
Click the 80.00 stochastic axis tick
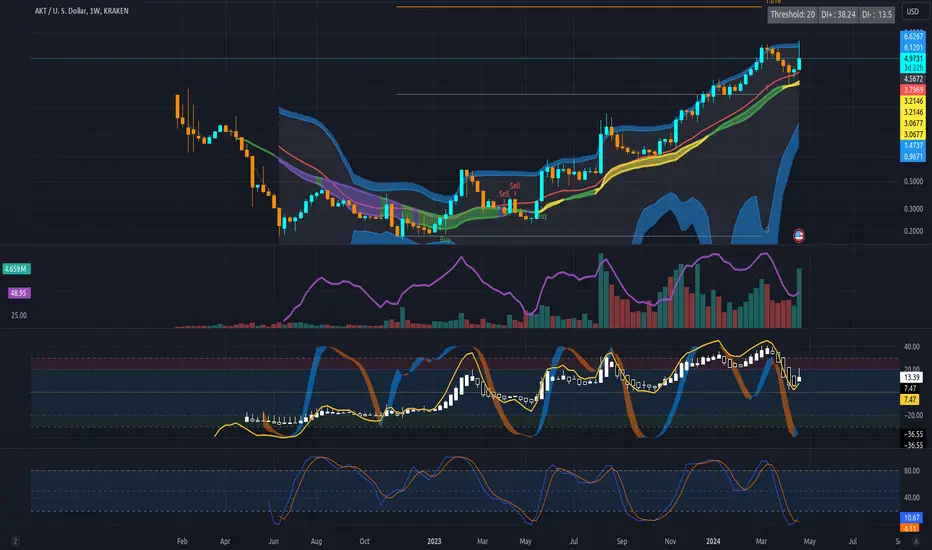(912, 470)
